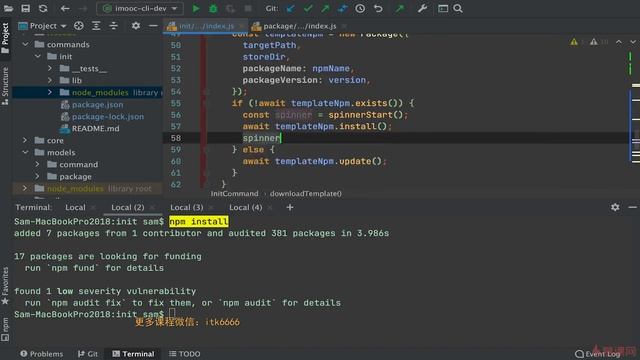Open README.md in the project tree
The image size is (640, 360).
click(96, 129)
